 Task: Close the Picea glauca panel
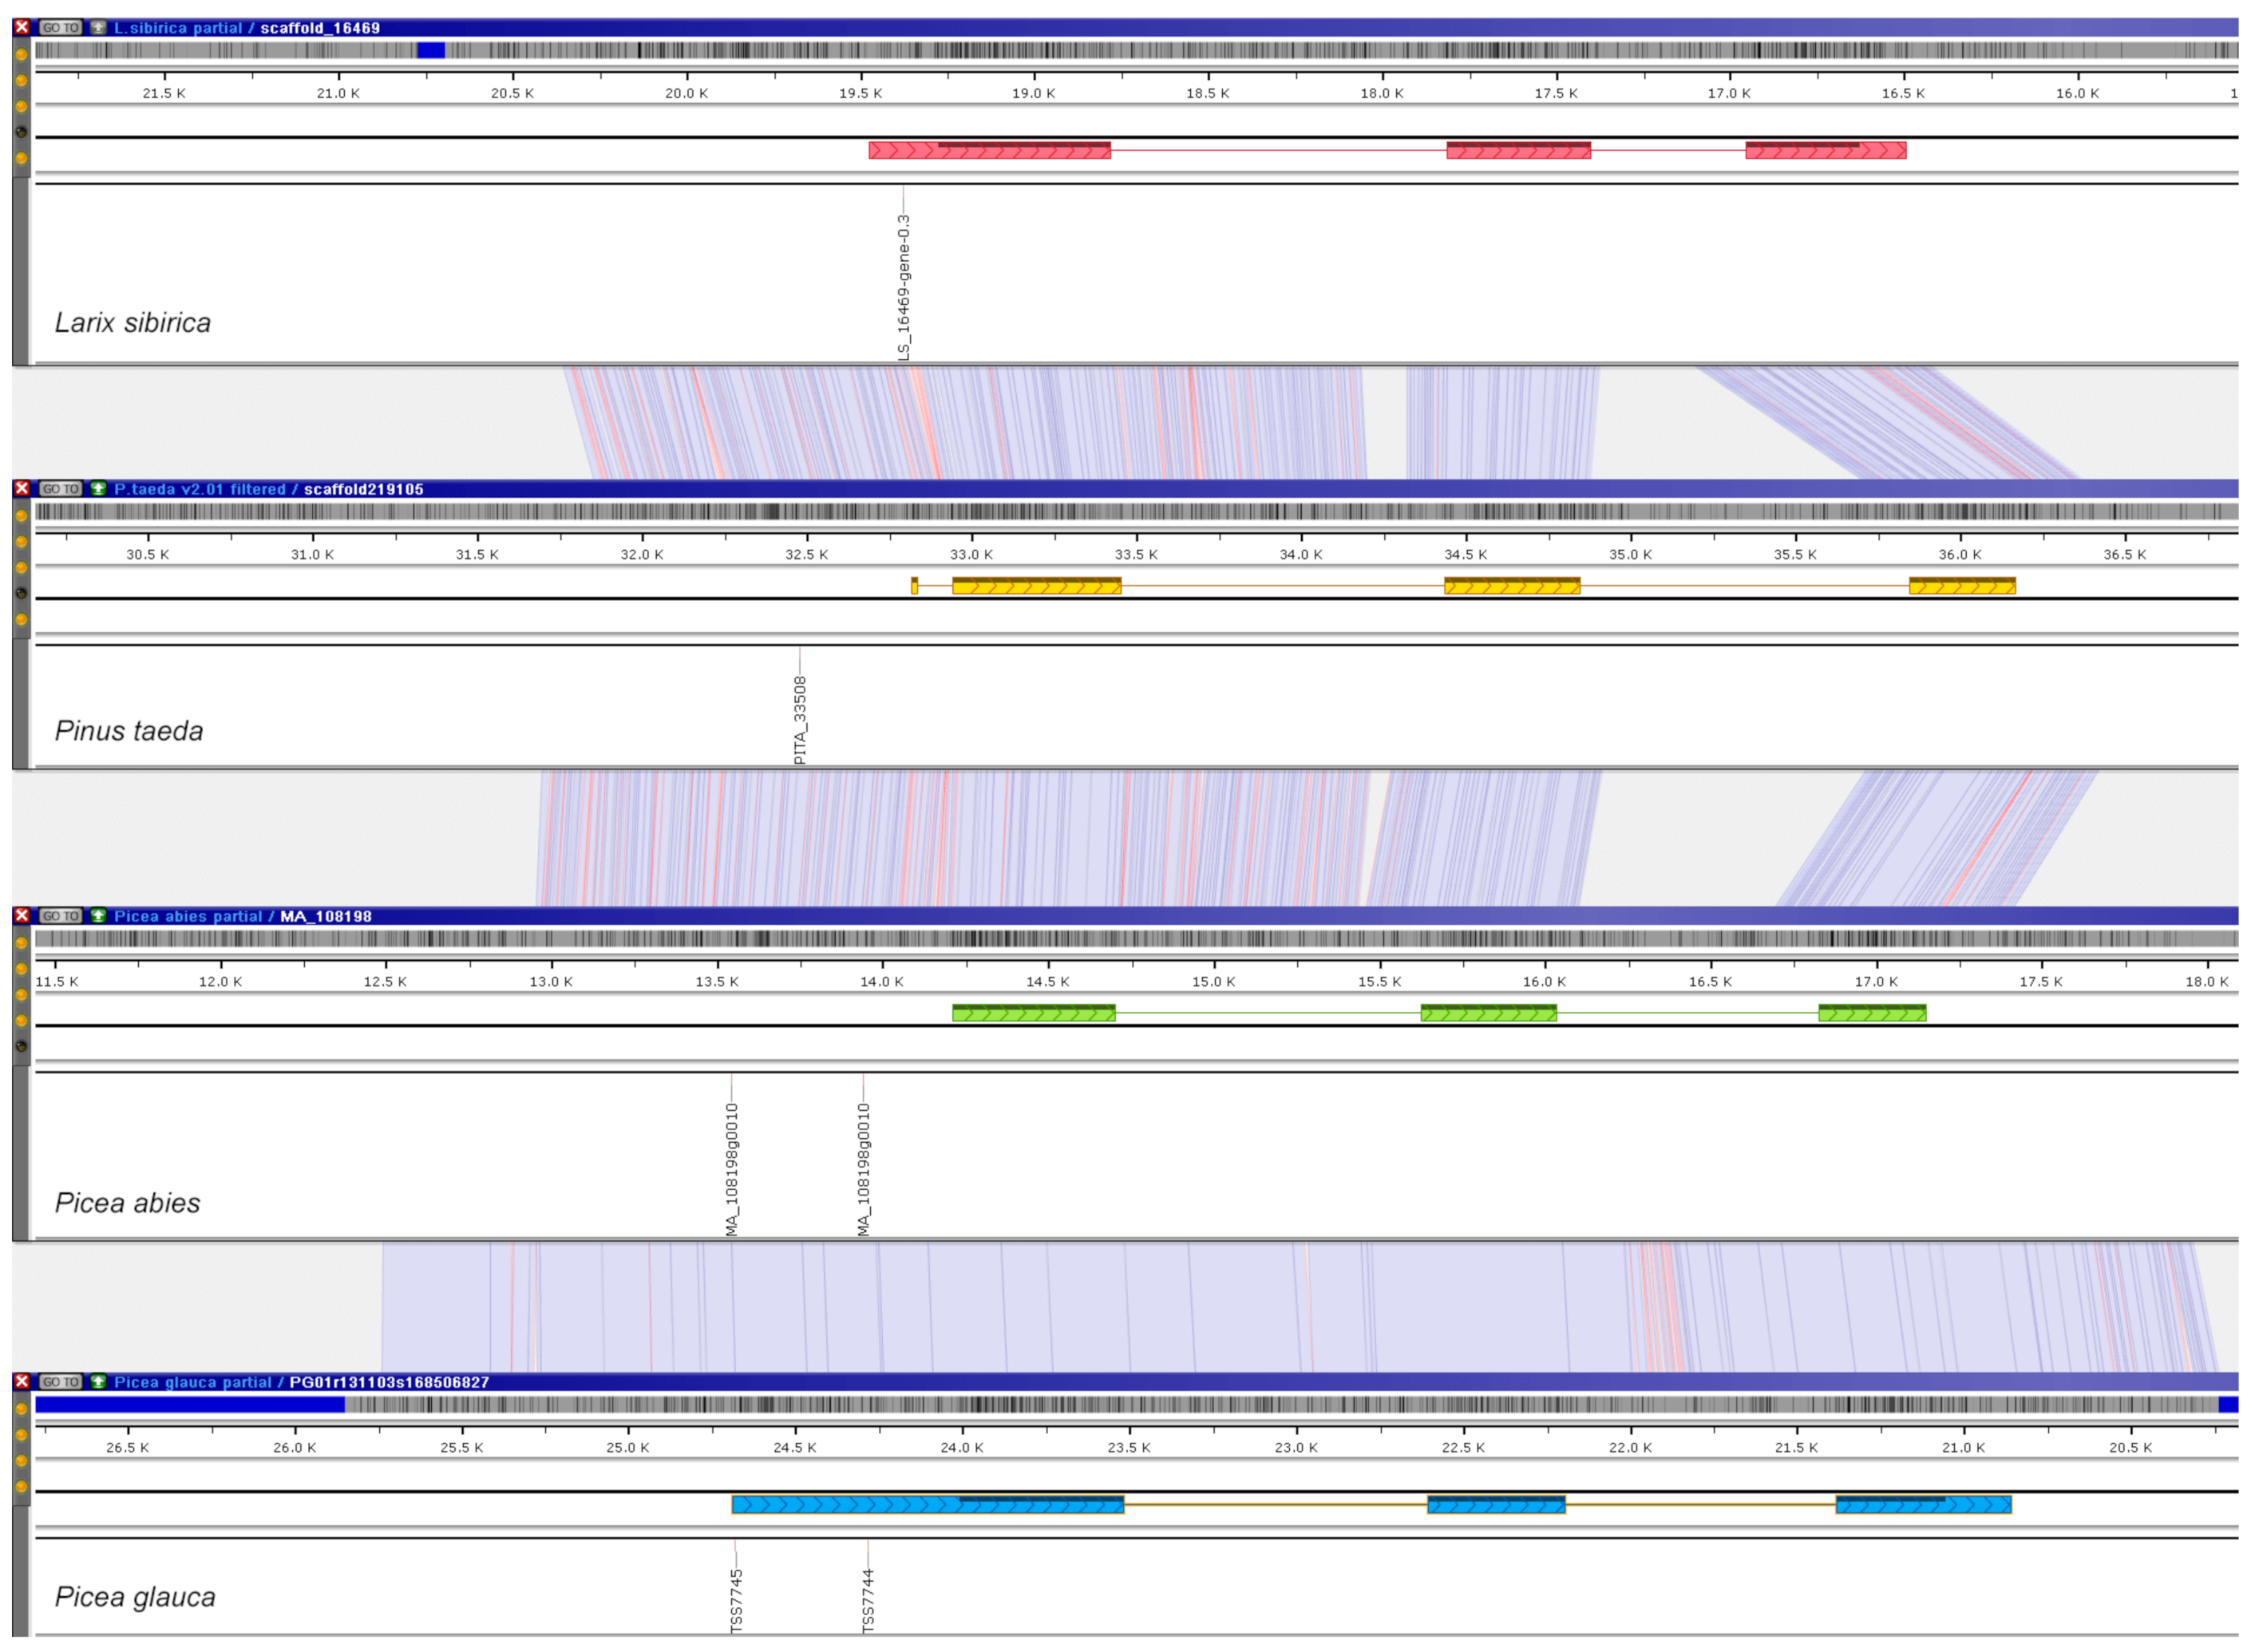[21, 1382]
